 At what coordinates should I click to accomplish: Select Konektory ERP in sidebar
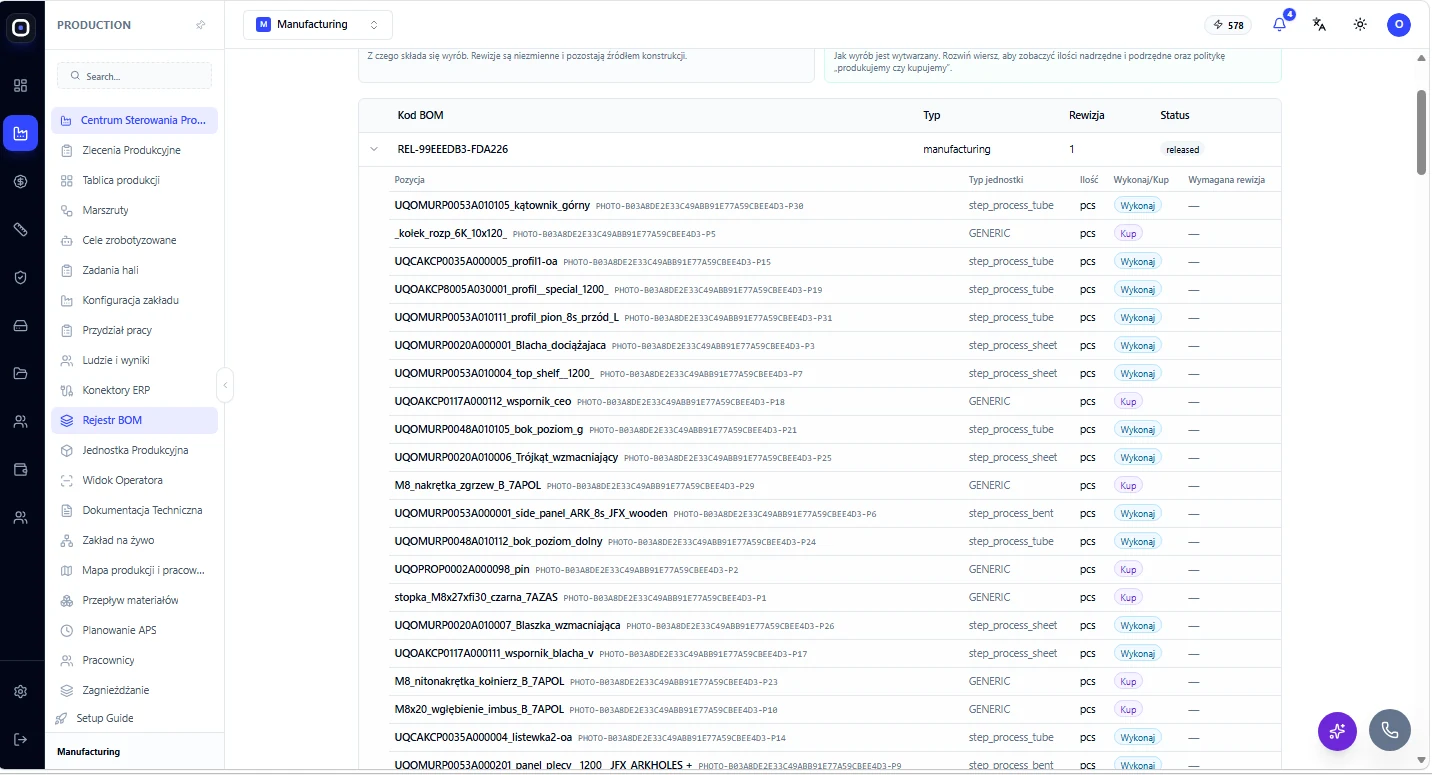click(x=134, y=391)
